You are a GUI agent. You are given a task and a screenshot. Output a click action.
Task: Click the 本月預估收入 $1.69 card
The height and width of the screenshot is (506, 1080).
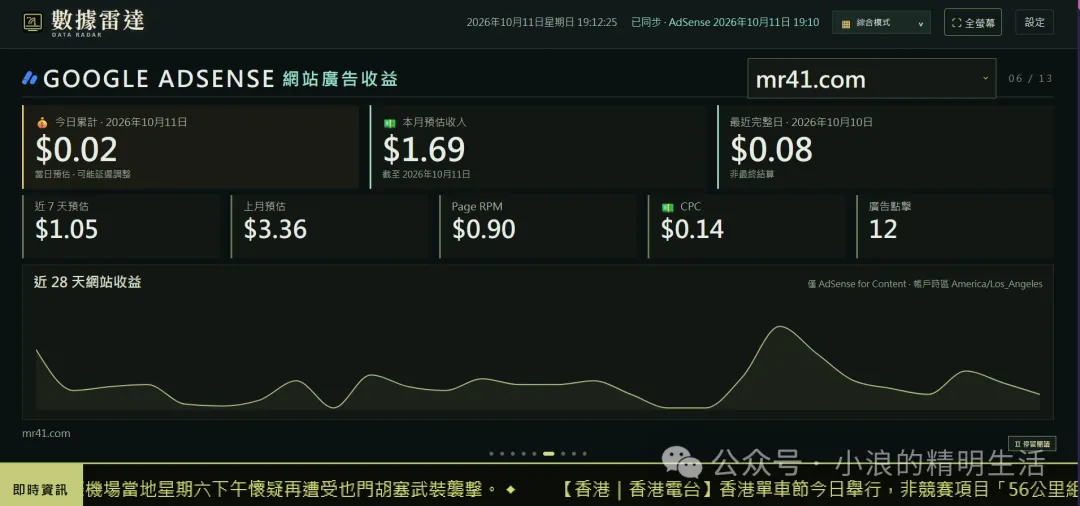tap(538, 147)
